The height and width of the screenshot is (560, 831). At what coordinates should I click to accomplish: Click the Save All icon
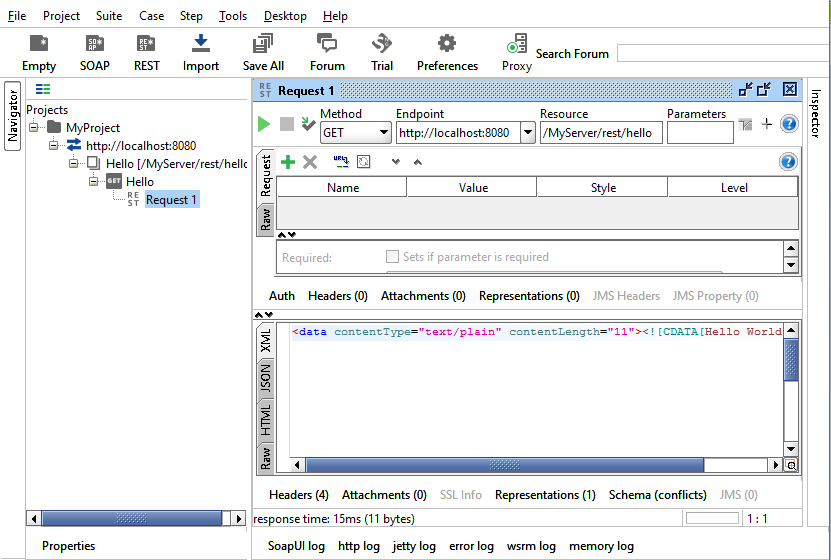pos(263,44)
